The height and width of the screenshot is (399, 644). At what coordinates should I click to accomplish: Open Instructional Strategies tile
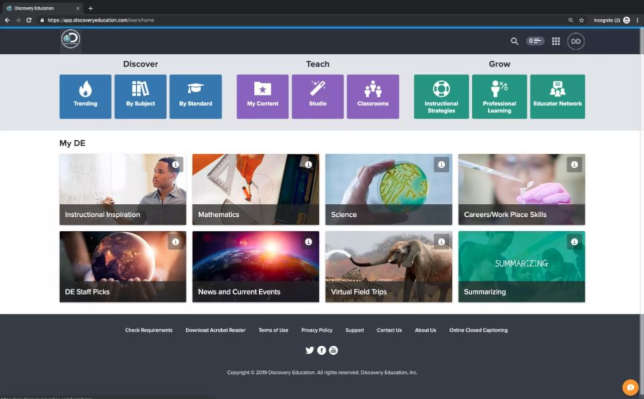(x=441, y=97)
